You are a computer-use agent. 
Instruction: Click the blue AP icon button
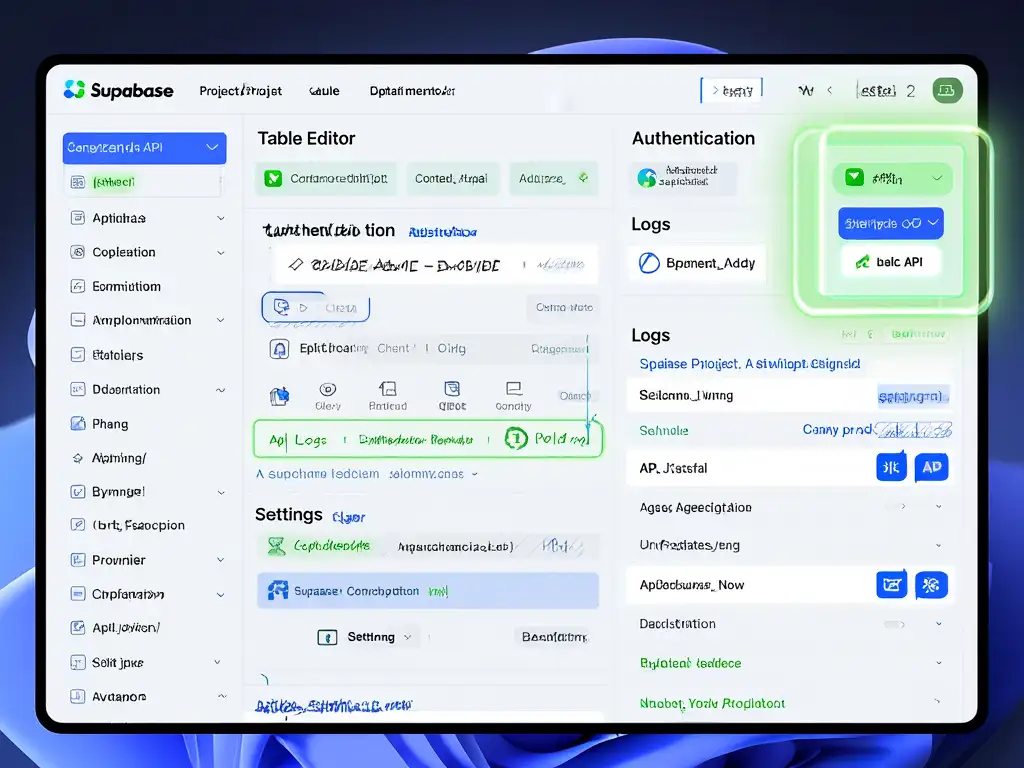(x=932, y=467)
